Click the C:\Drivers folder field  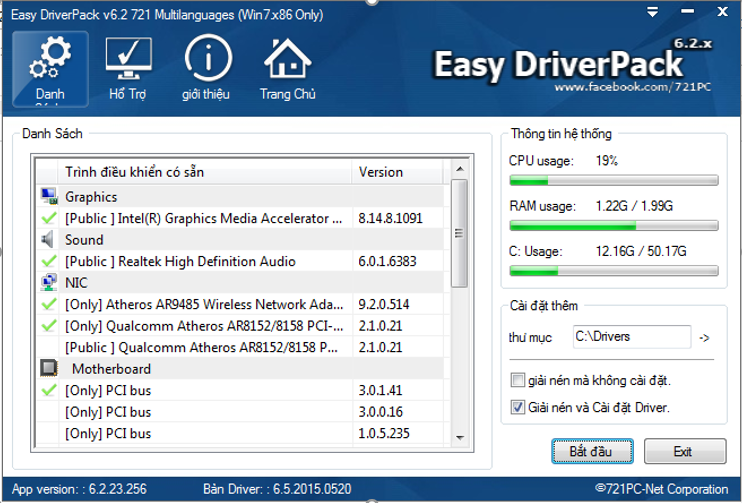[x=632, y=336]
